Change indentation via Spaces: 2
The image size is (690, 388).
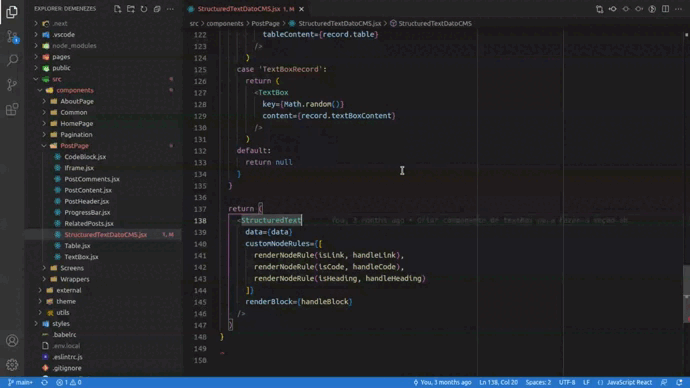(538, 382)
